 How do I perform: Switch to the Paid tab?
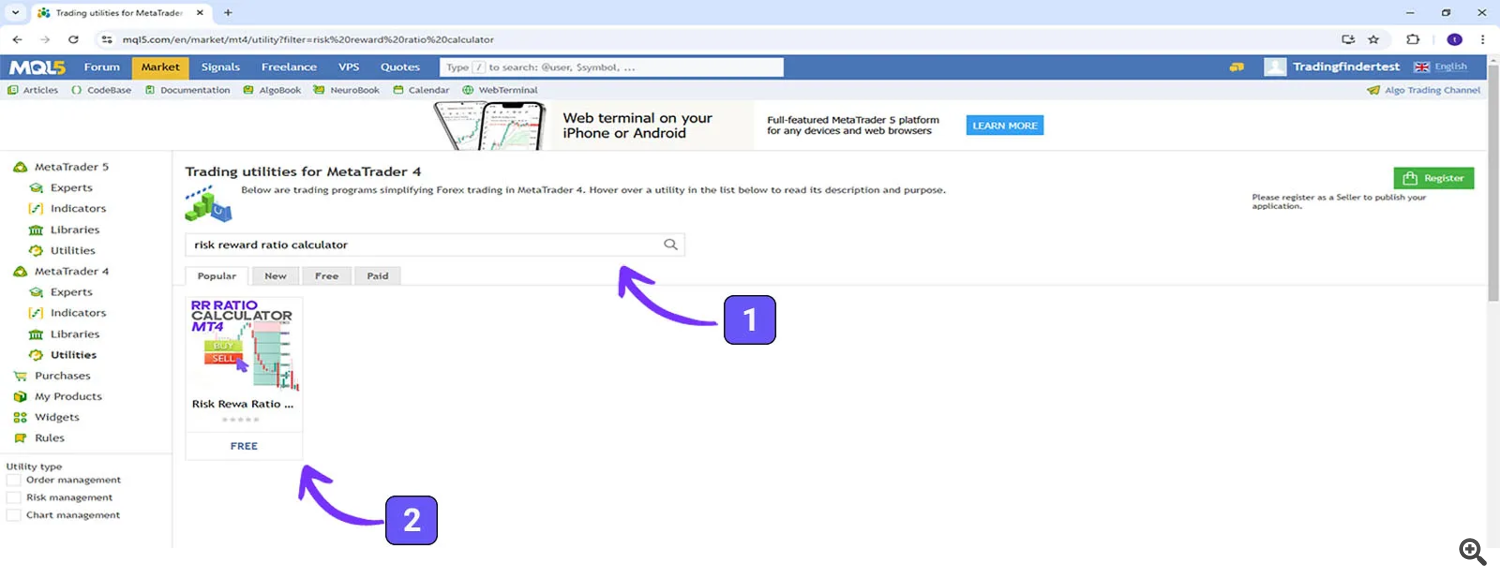point(378,276)
